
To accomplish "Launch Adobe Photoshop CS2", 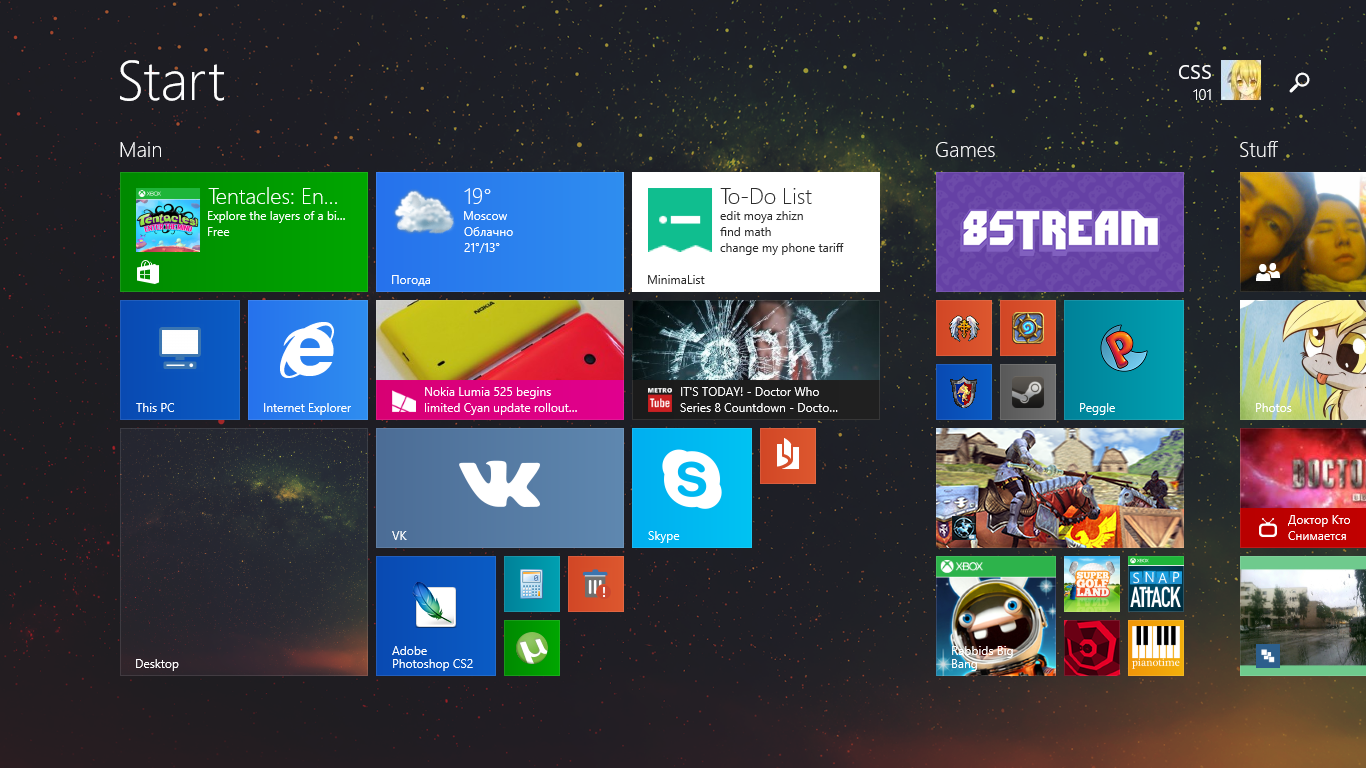I will point(436,616).
